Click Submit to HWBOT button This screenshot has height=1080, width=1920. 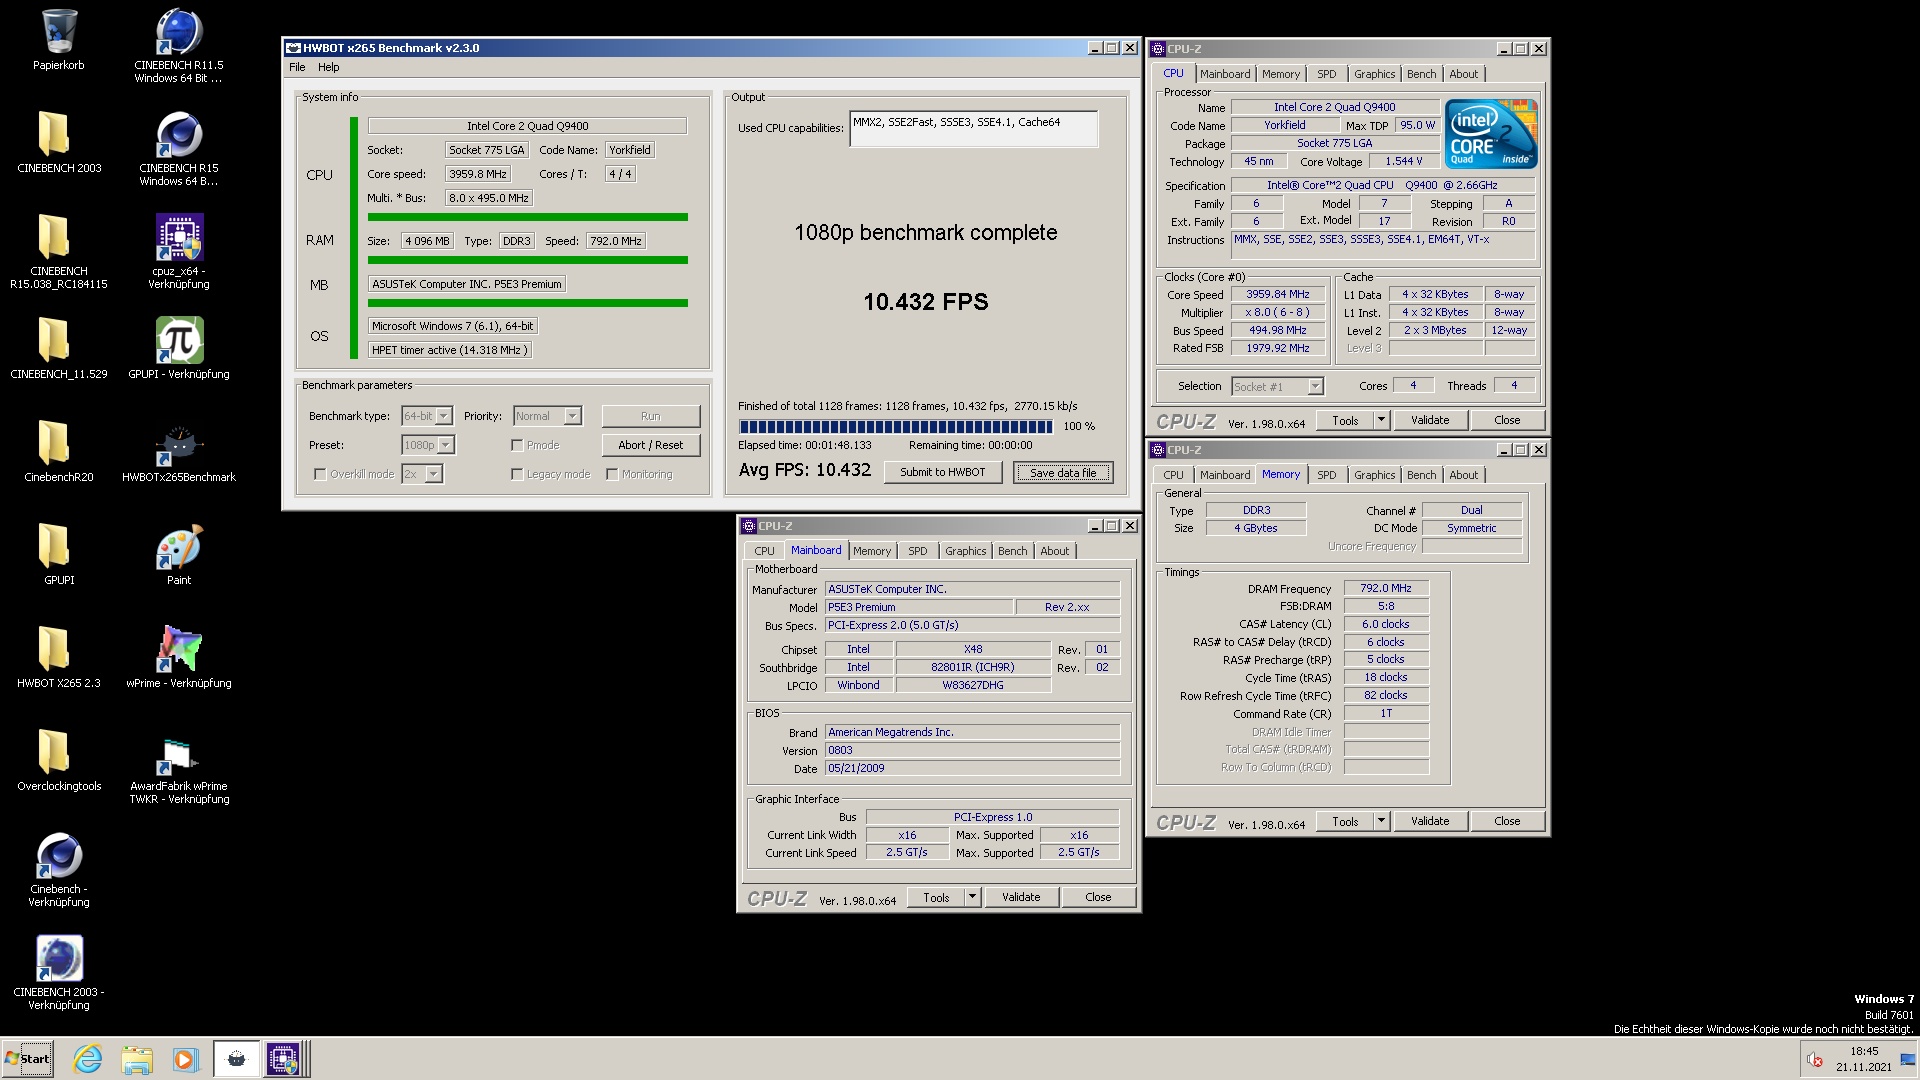pos(942,472)
